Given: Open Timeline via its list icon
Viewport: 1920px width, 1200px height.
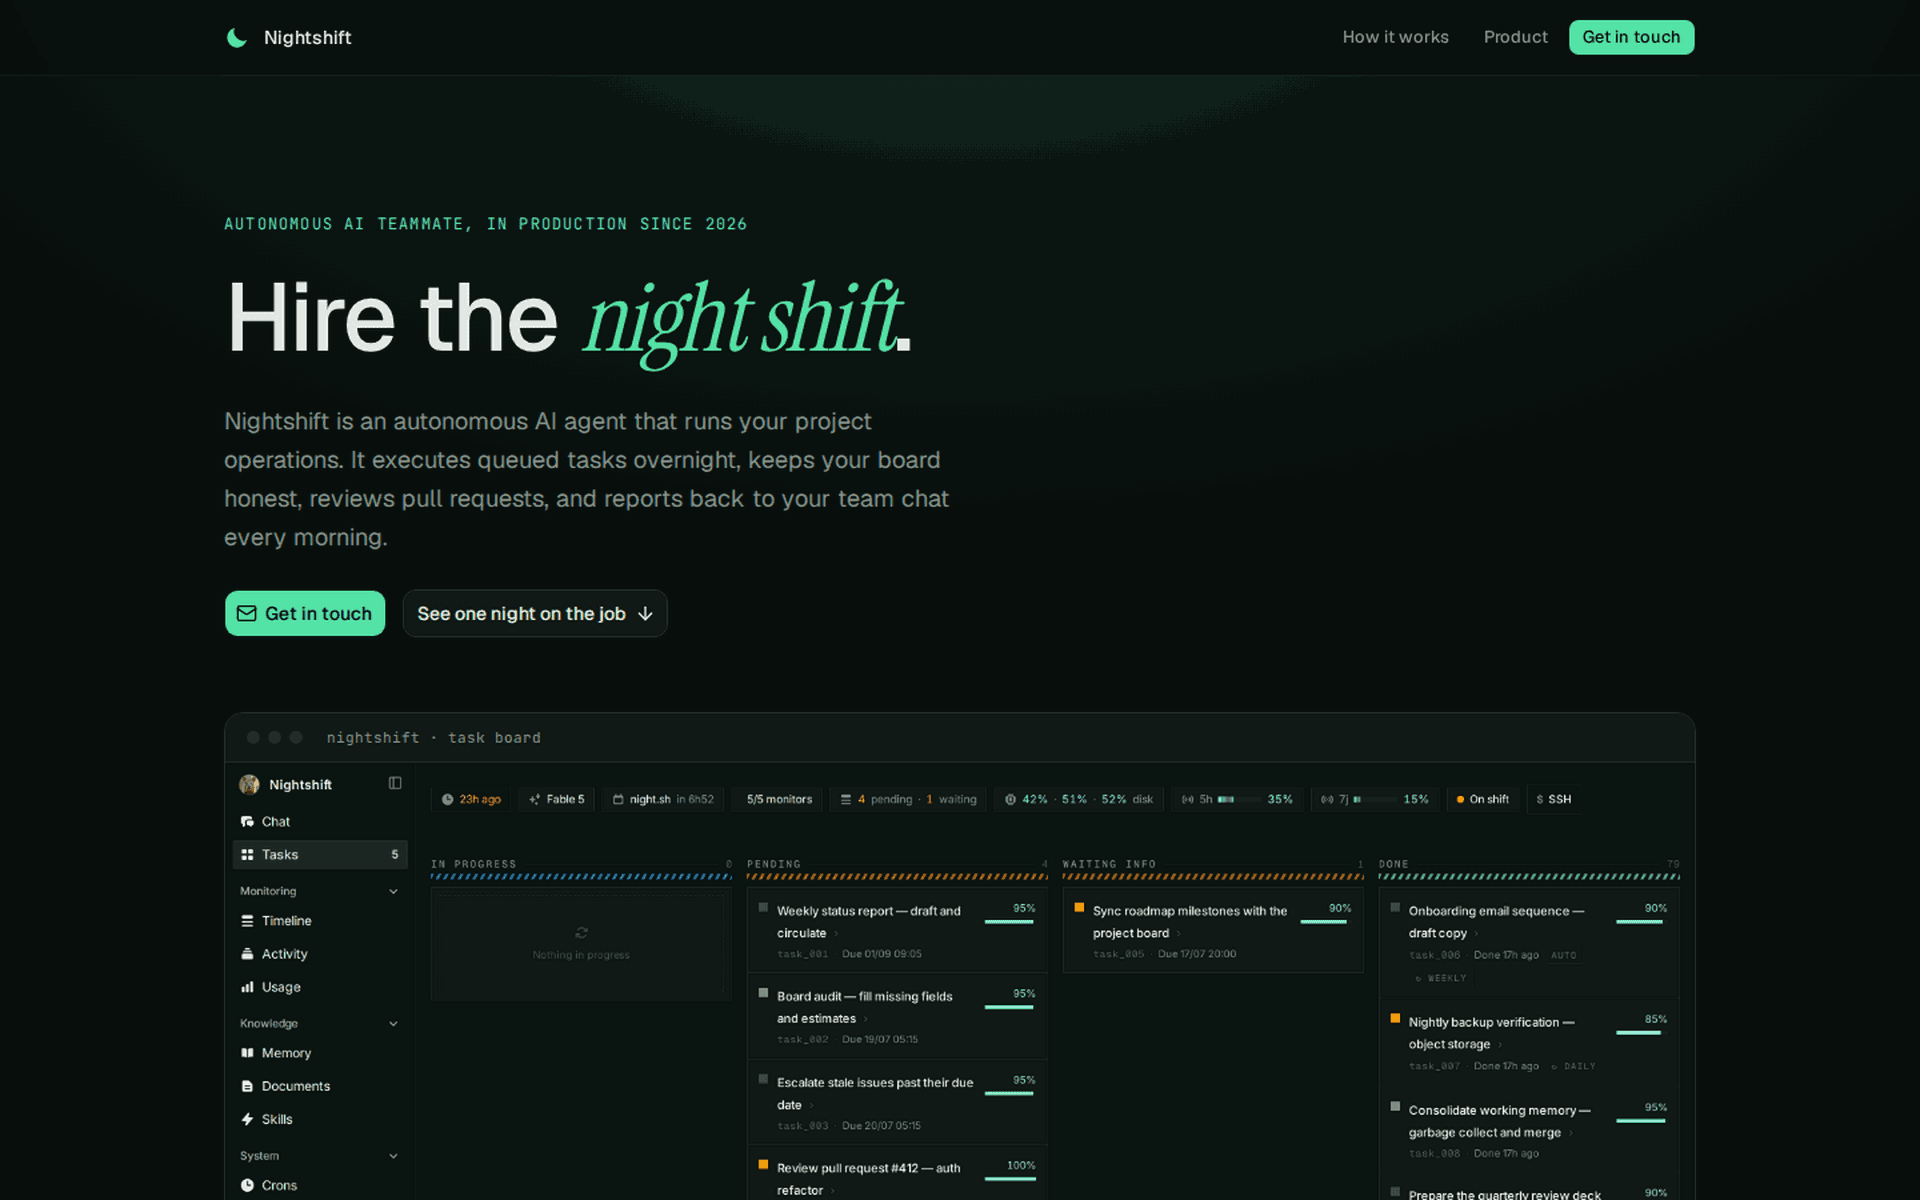Looking at the screenshot, I should coord(247,921).
